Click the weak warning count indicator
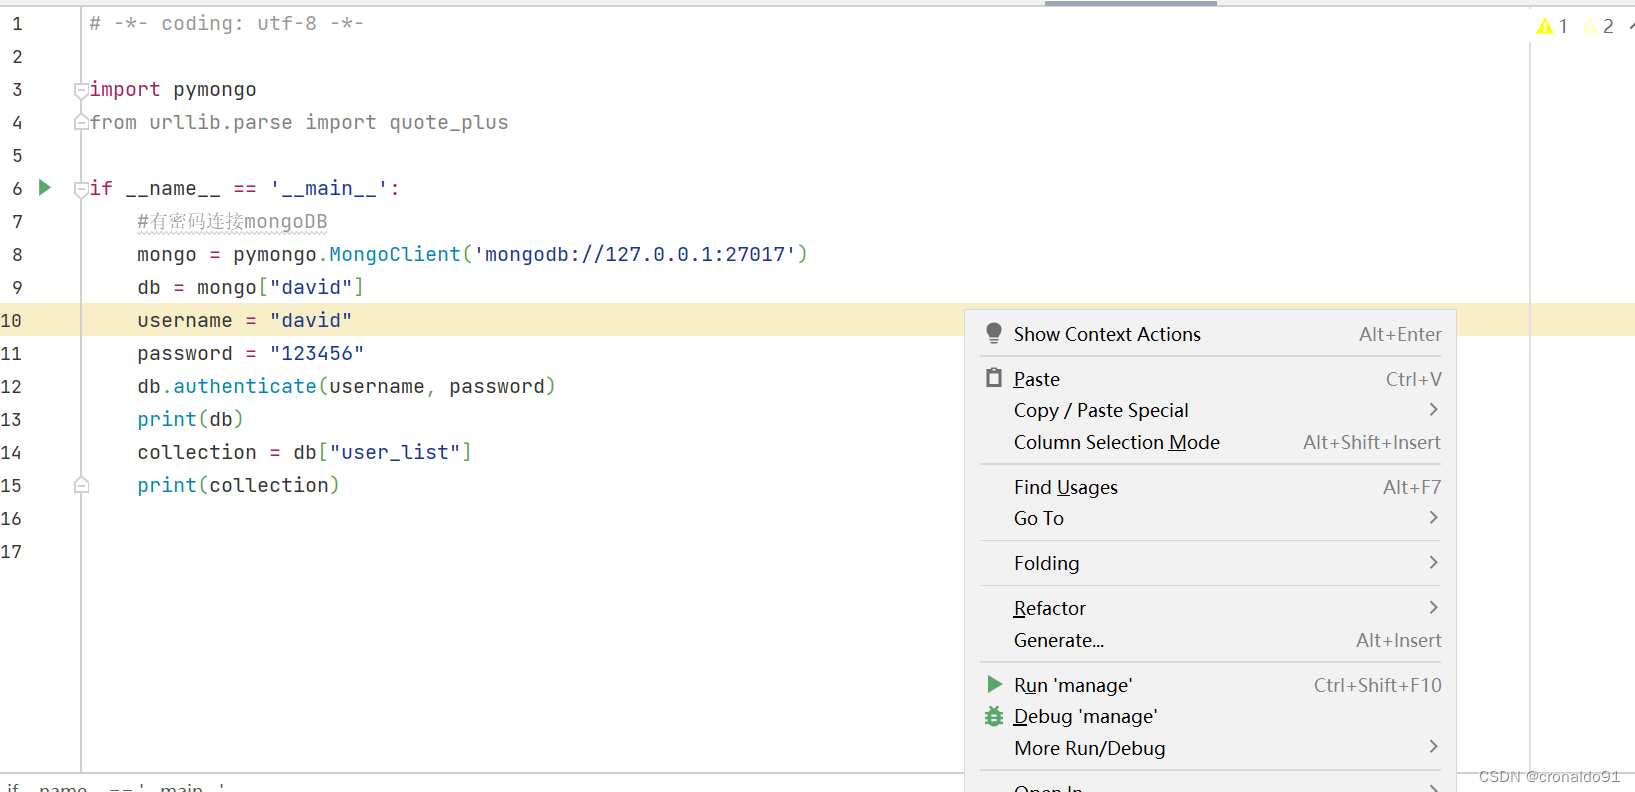This screenshot has height=792, width=1635. click(x=1599, y=26)
